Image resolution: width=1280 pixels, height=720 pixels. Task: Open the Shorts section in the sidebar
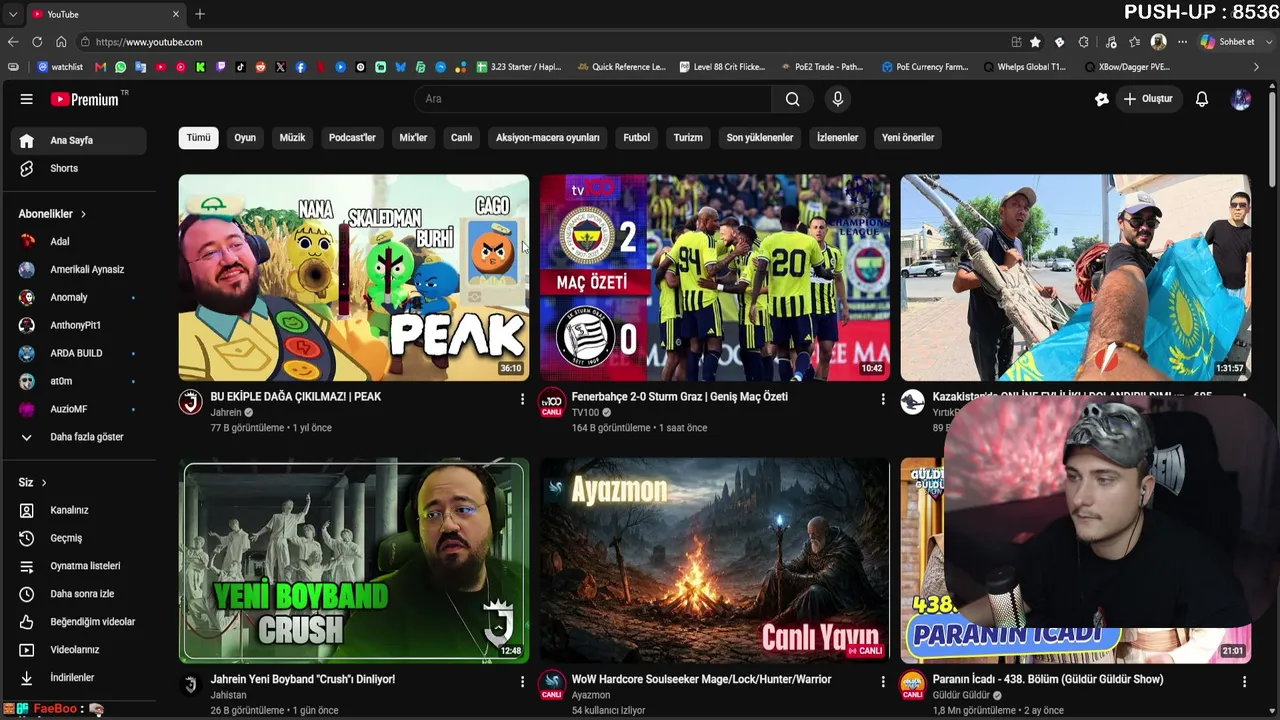pos(79,168)
